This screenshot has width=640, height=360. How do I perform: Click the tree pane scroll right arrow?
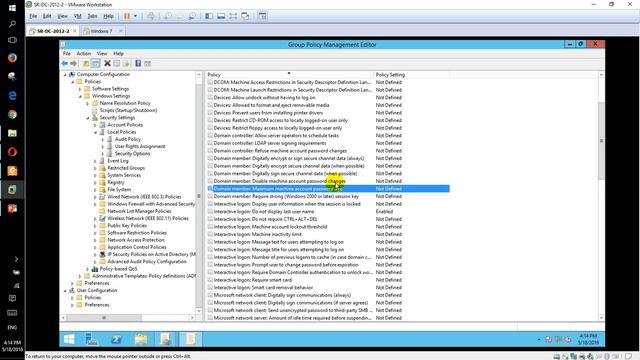click(x=192, y=318)
